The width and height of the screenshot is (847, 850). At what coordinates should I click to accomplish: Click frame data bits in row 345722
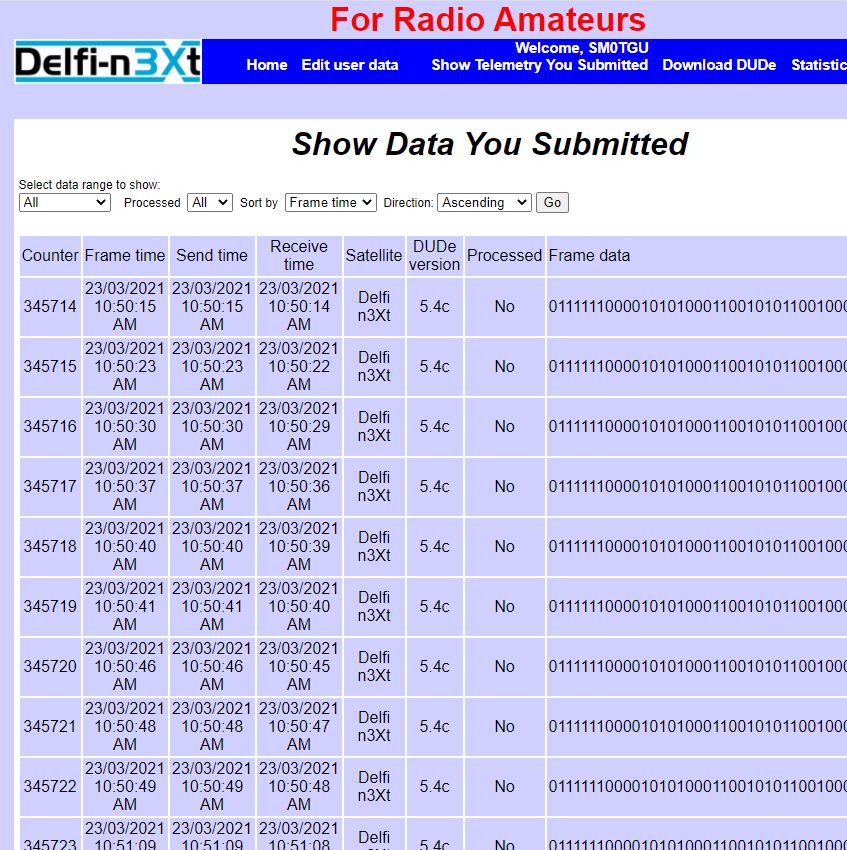coord(697,787)
